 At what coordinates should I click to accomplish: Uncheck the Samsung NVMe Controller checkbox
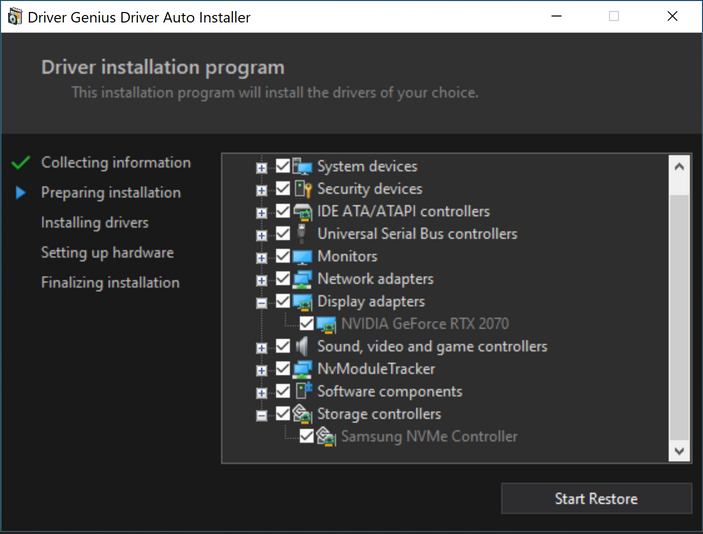coord(307,435)
